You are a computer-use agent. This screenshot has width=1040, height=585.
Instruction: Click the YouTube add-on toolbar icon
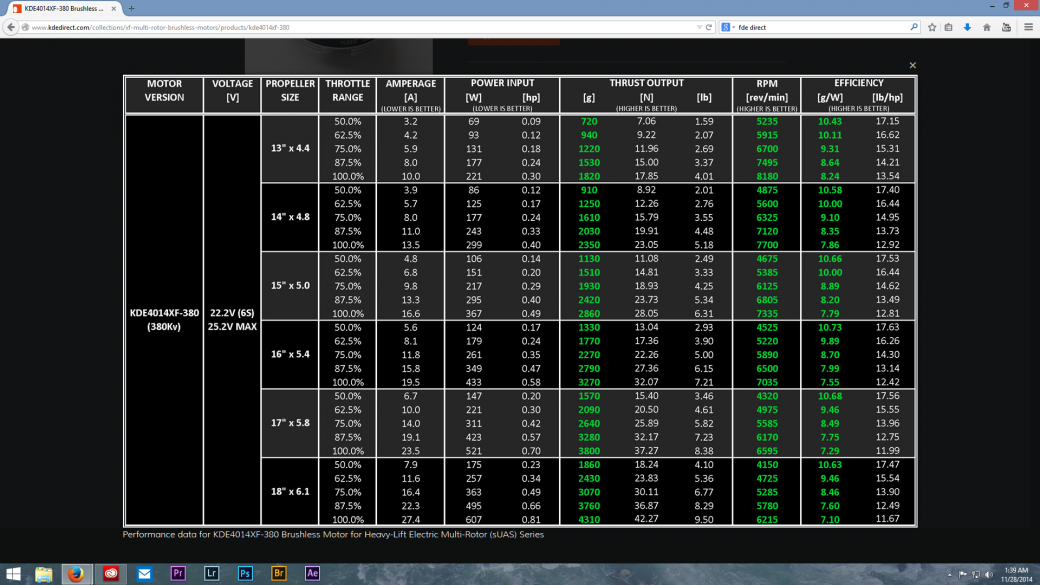tap(1006, 27)
